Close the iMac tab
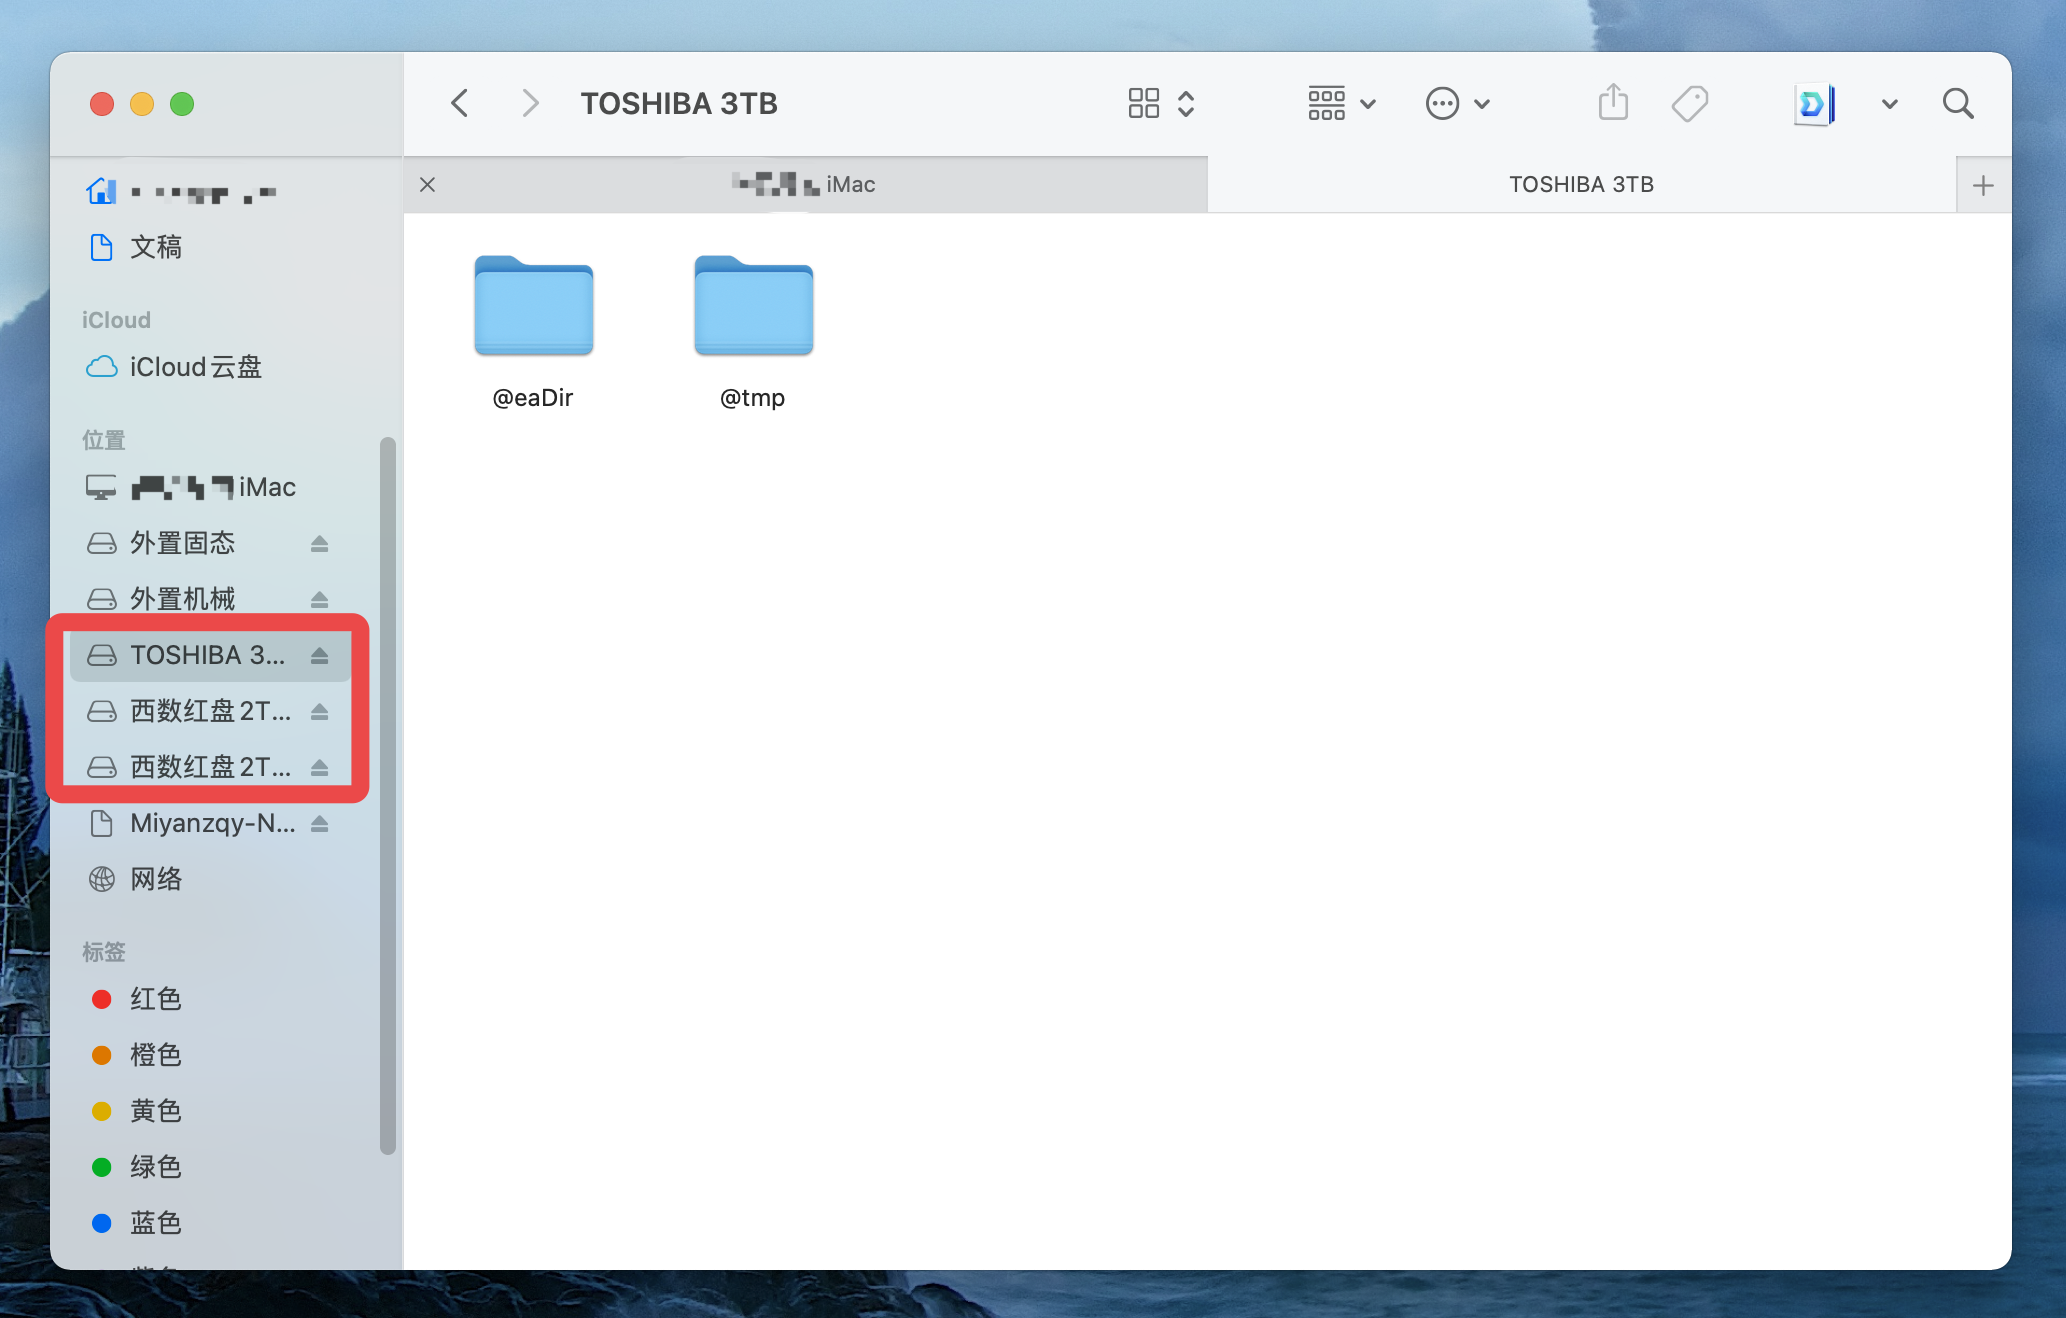The image size is (2066, 1318). 427,184
